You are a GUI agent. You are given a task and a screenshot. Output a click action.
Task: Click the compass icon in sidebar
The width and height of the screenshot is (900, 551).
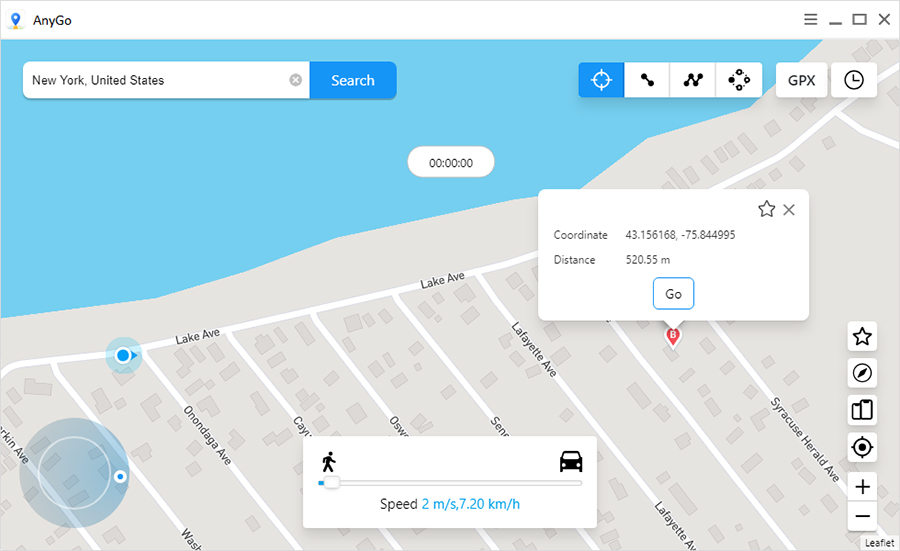tap(862, 373)
